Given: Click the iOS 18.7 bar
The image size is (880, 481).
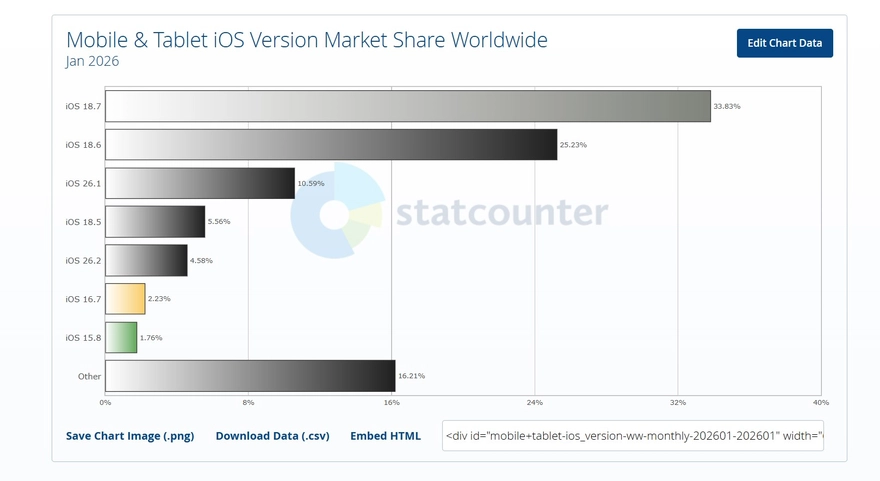Looking at the screenshot, I should [408, 106].
